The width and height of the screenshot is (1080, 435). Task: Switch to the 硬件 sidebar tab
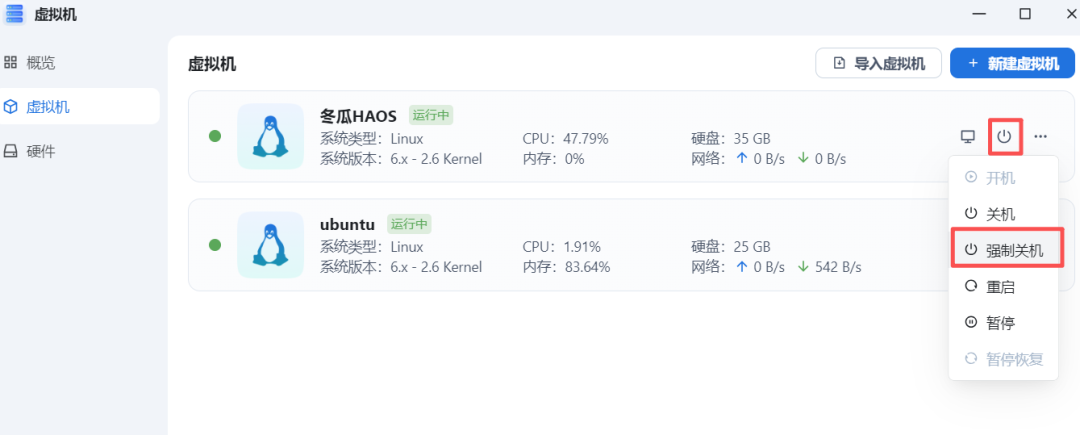40,151
